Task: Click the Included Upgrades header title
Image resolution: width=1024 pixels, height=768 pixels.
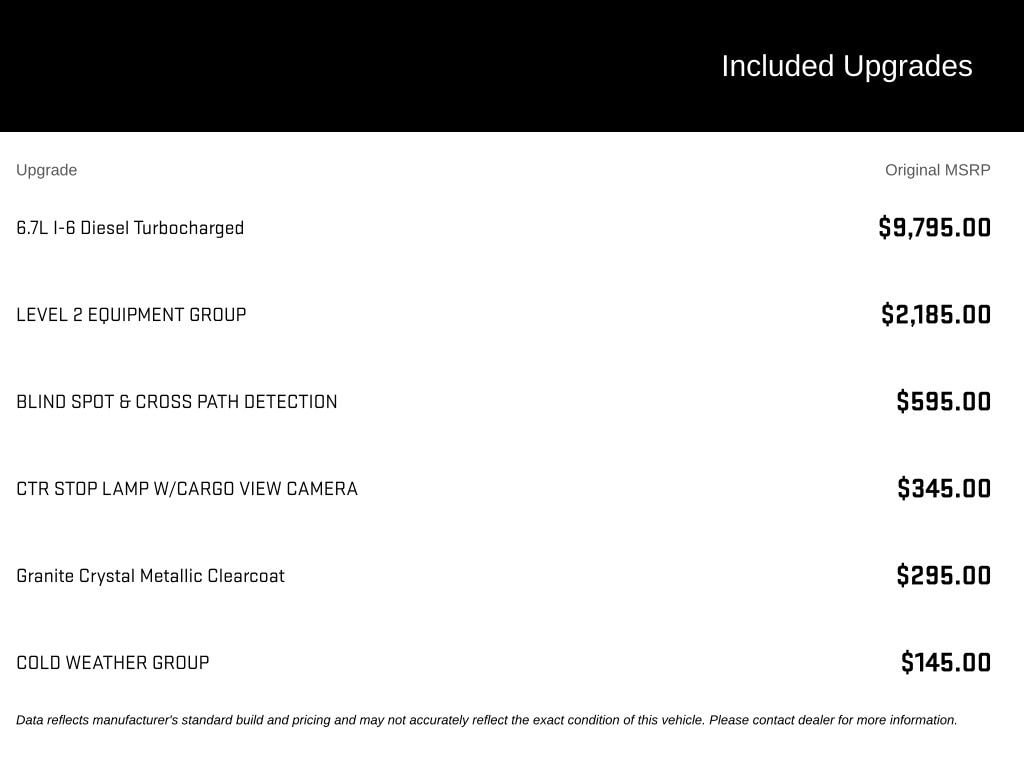Action: click(846, 66)
